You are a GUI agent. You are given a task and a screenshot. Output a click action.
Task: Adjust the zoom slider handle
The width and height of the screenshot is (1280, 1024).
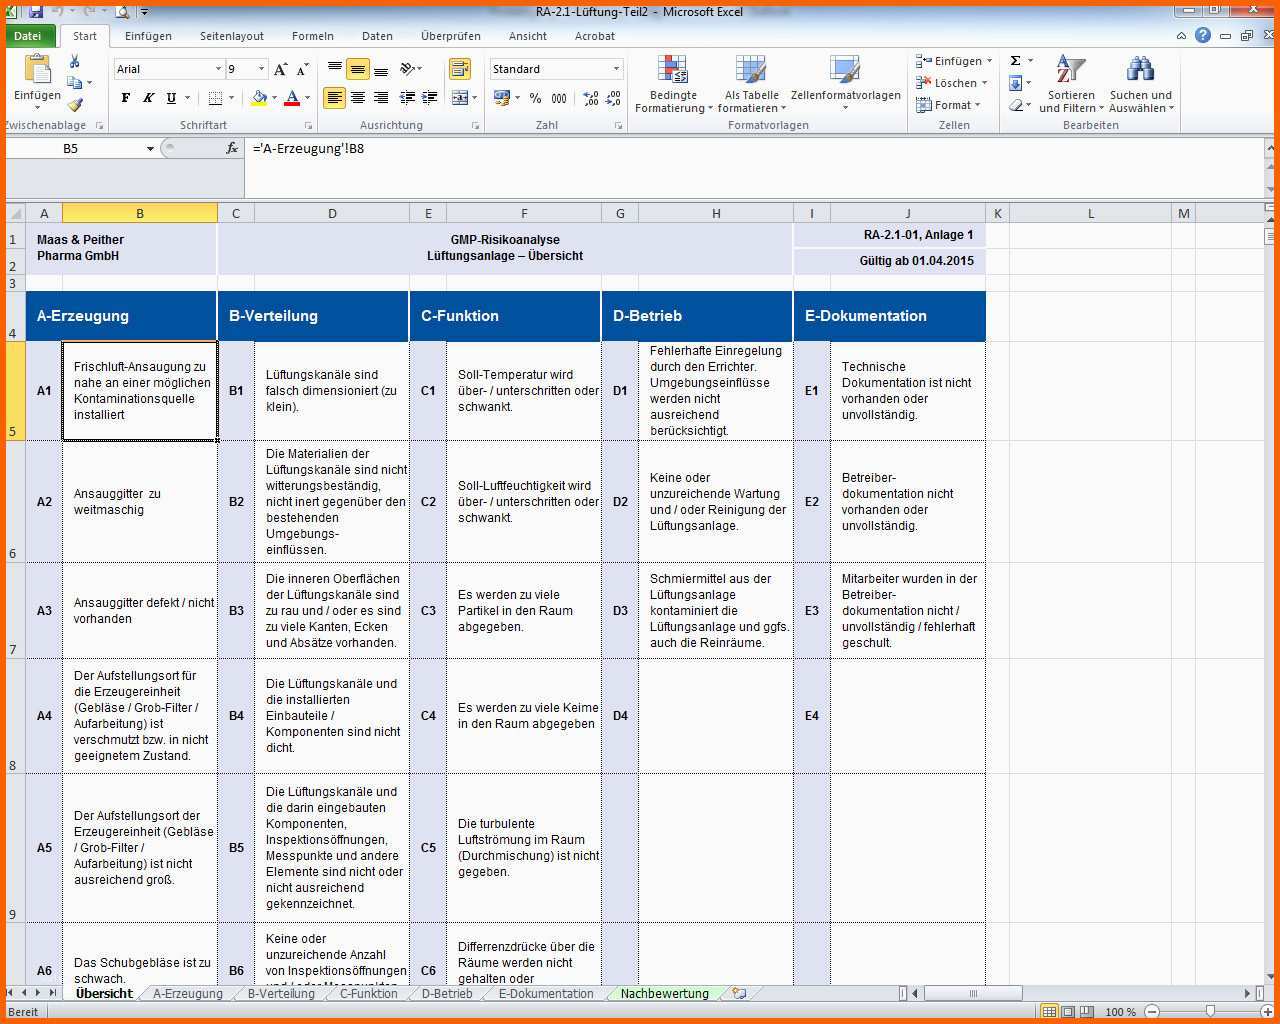[x=1210, y=1011]
